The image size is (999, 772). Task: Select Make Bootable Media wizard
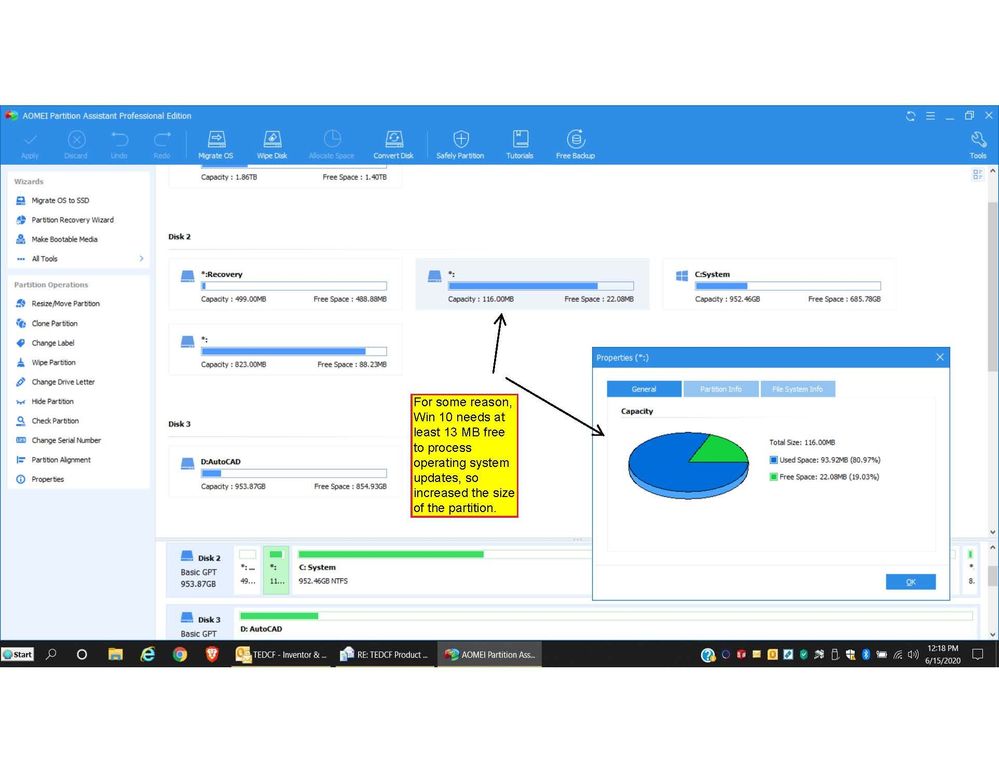coord(64,239)
